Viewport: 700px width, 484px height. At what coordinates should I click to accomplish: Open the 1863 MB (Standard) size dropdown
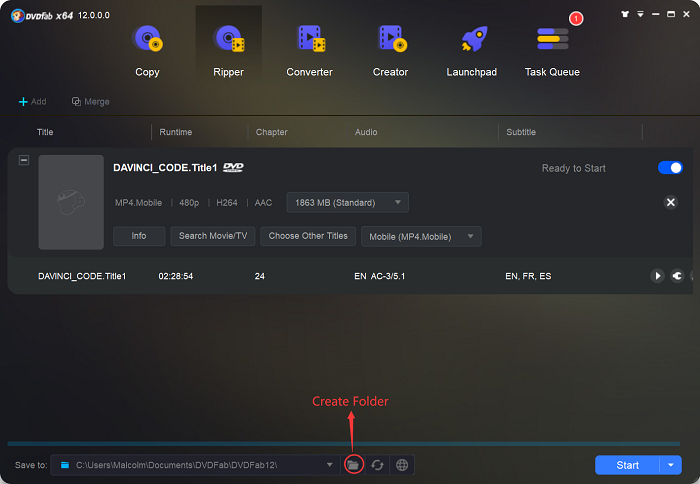coord(347,203)
